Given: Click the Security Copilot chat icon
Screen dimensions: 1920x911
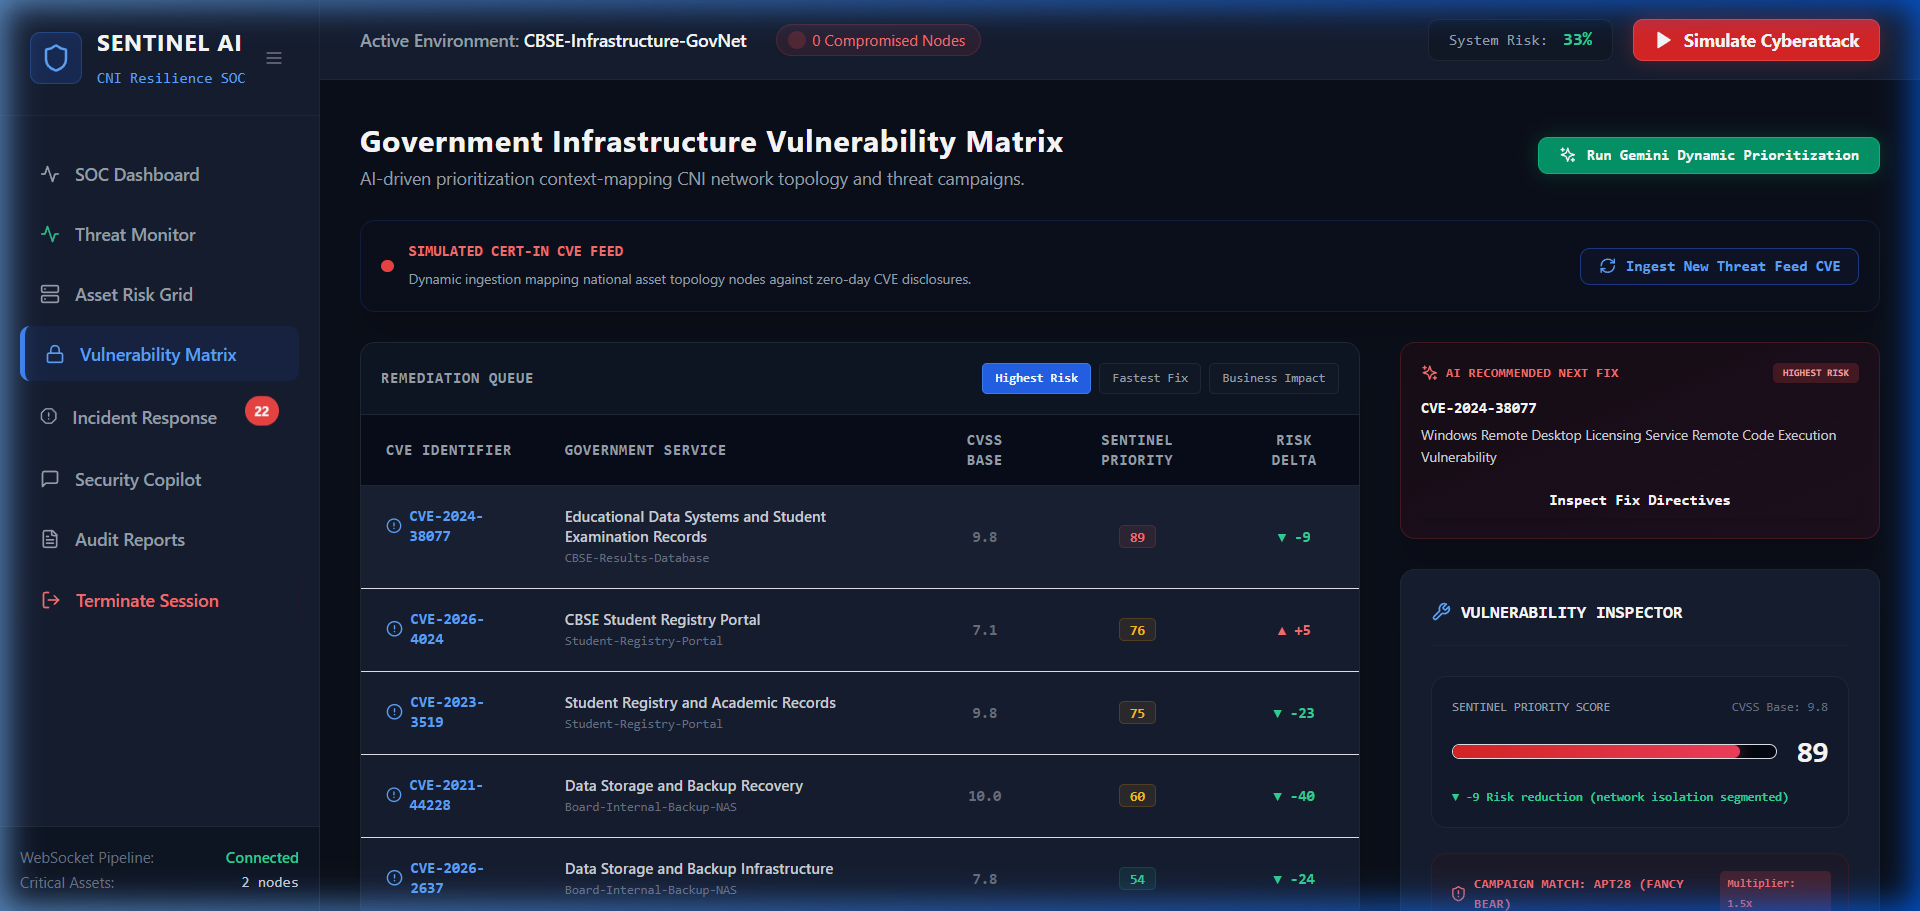Looking at the screenshot, I should click(x=50, y=479).
